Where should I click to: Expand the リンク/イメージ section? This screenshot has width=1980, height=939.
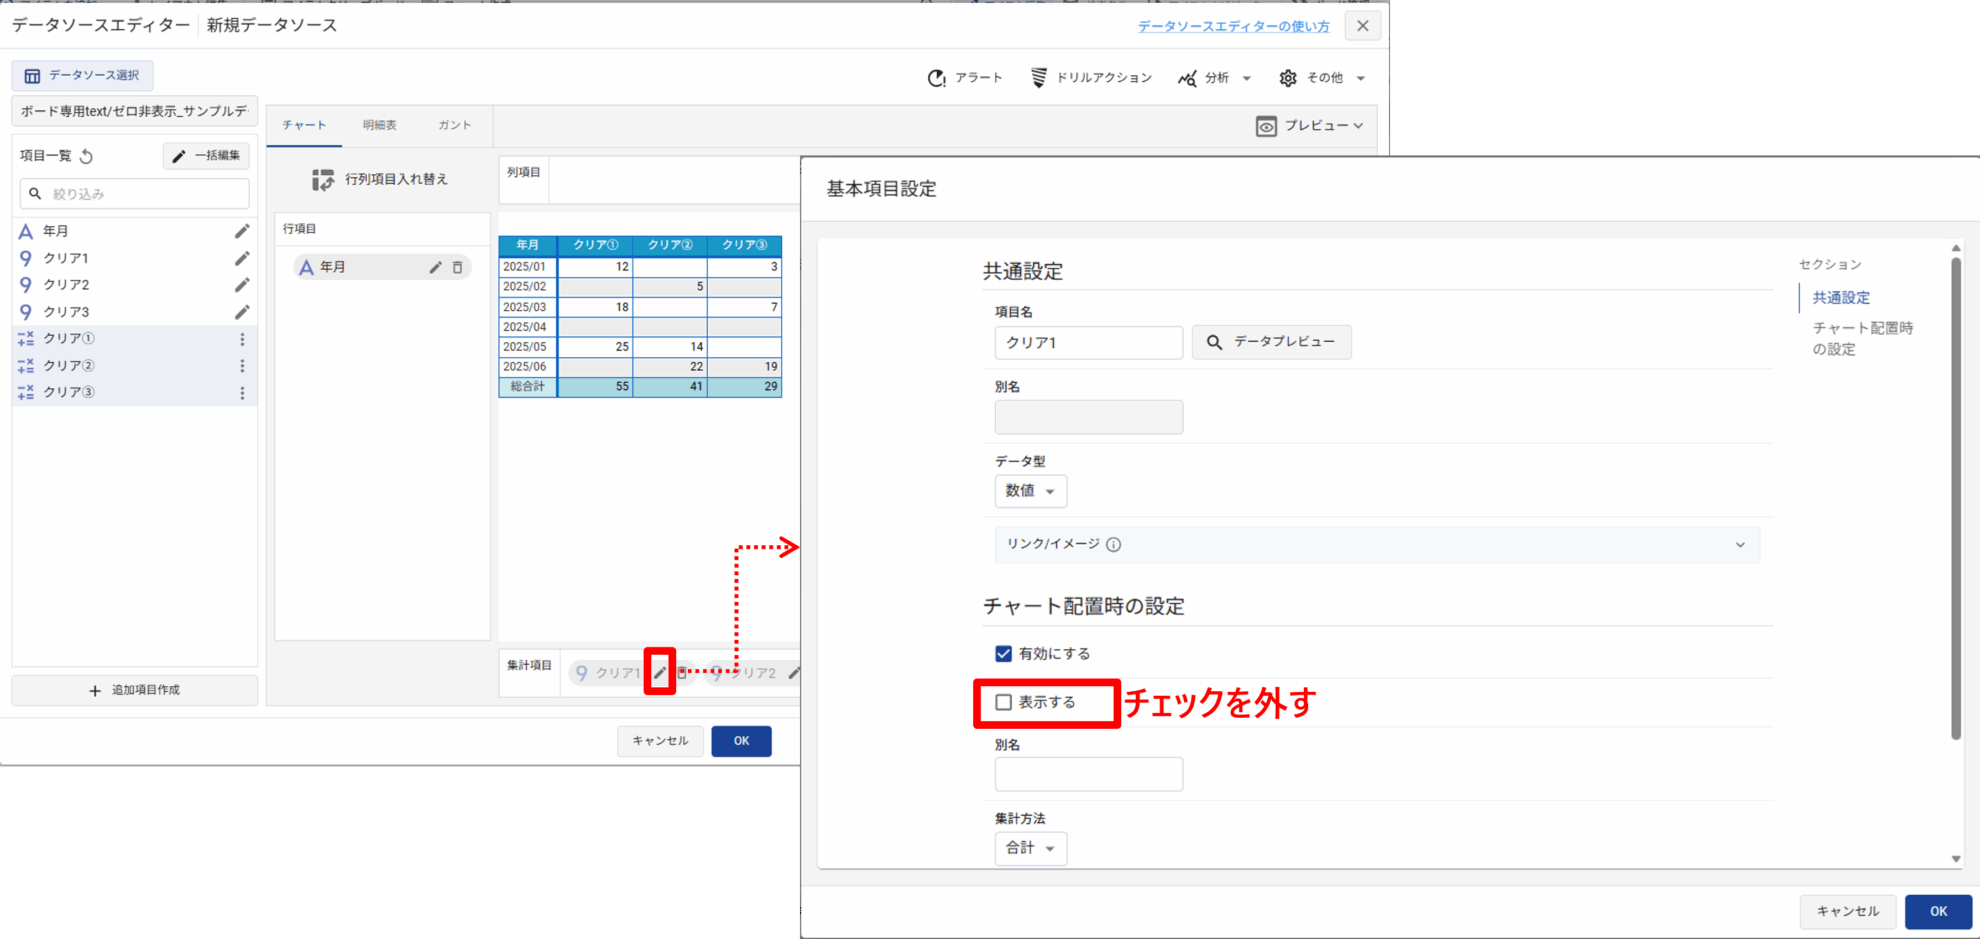click(x=1740, y=545)
